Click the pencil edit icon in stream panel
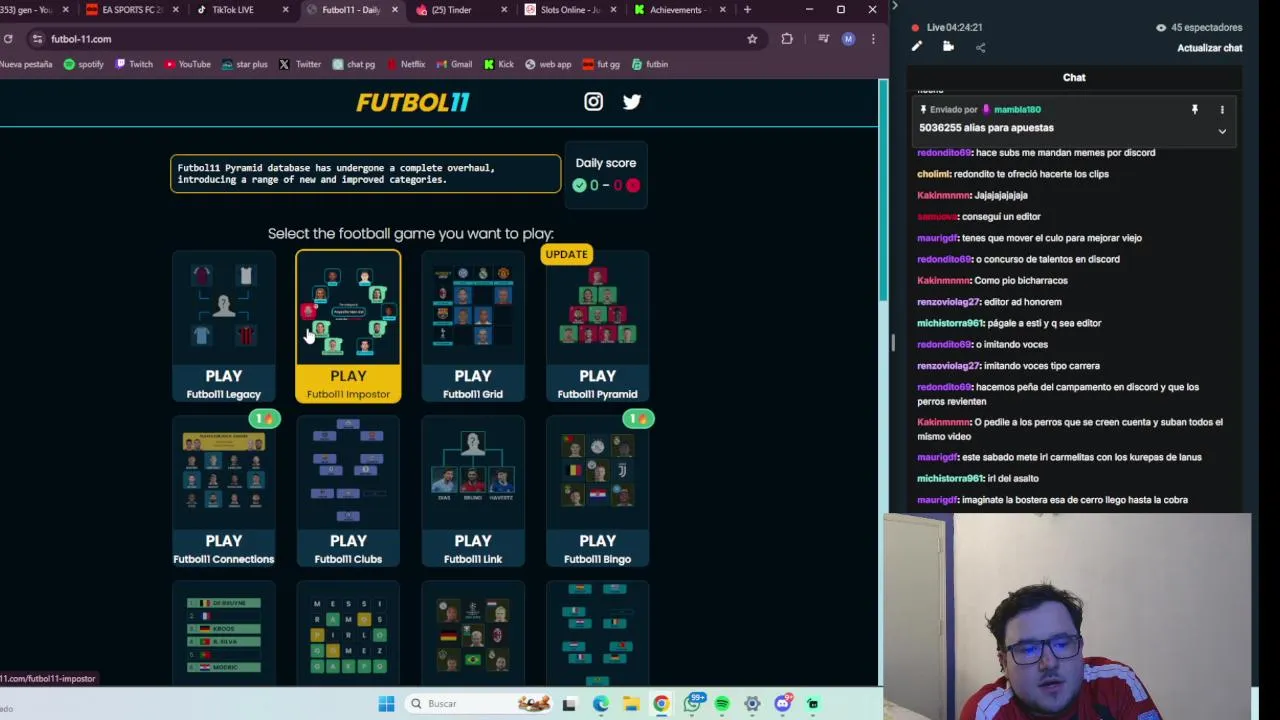The width and height of the screenshot is (1280, 720). point(917,47)
